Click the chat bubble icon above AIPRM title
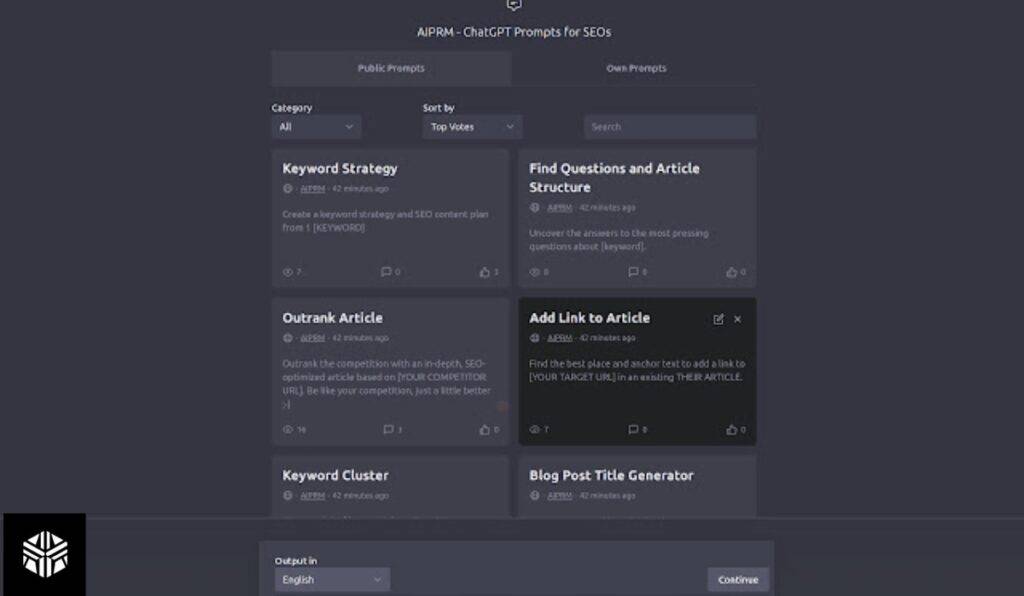Screen dimensions: 1024x596 (514, 5)
